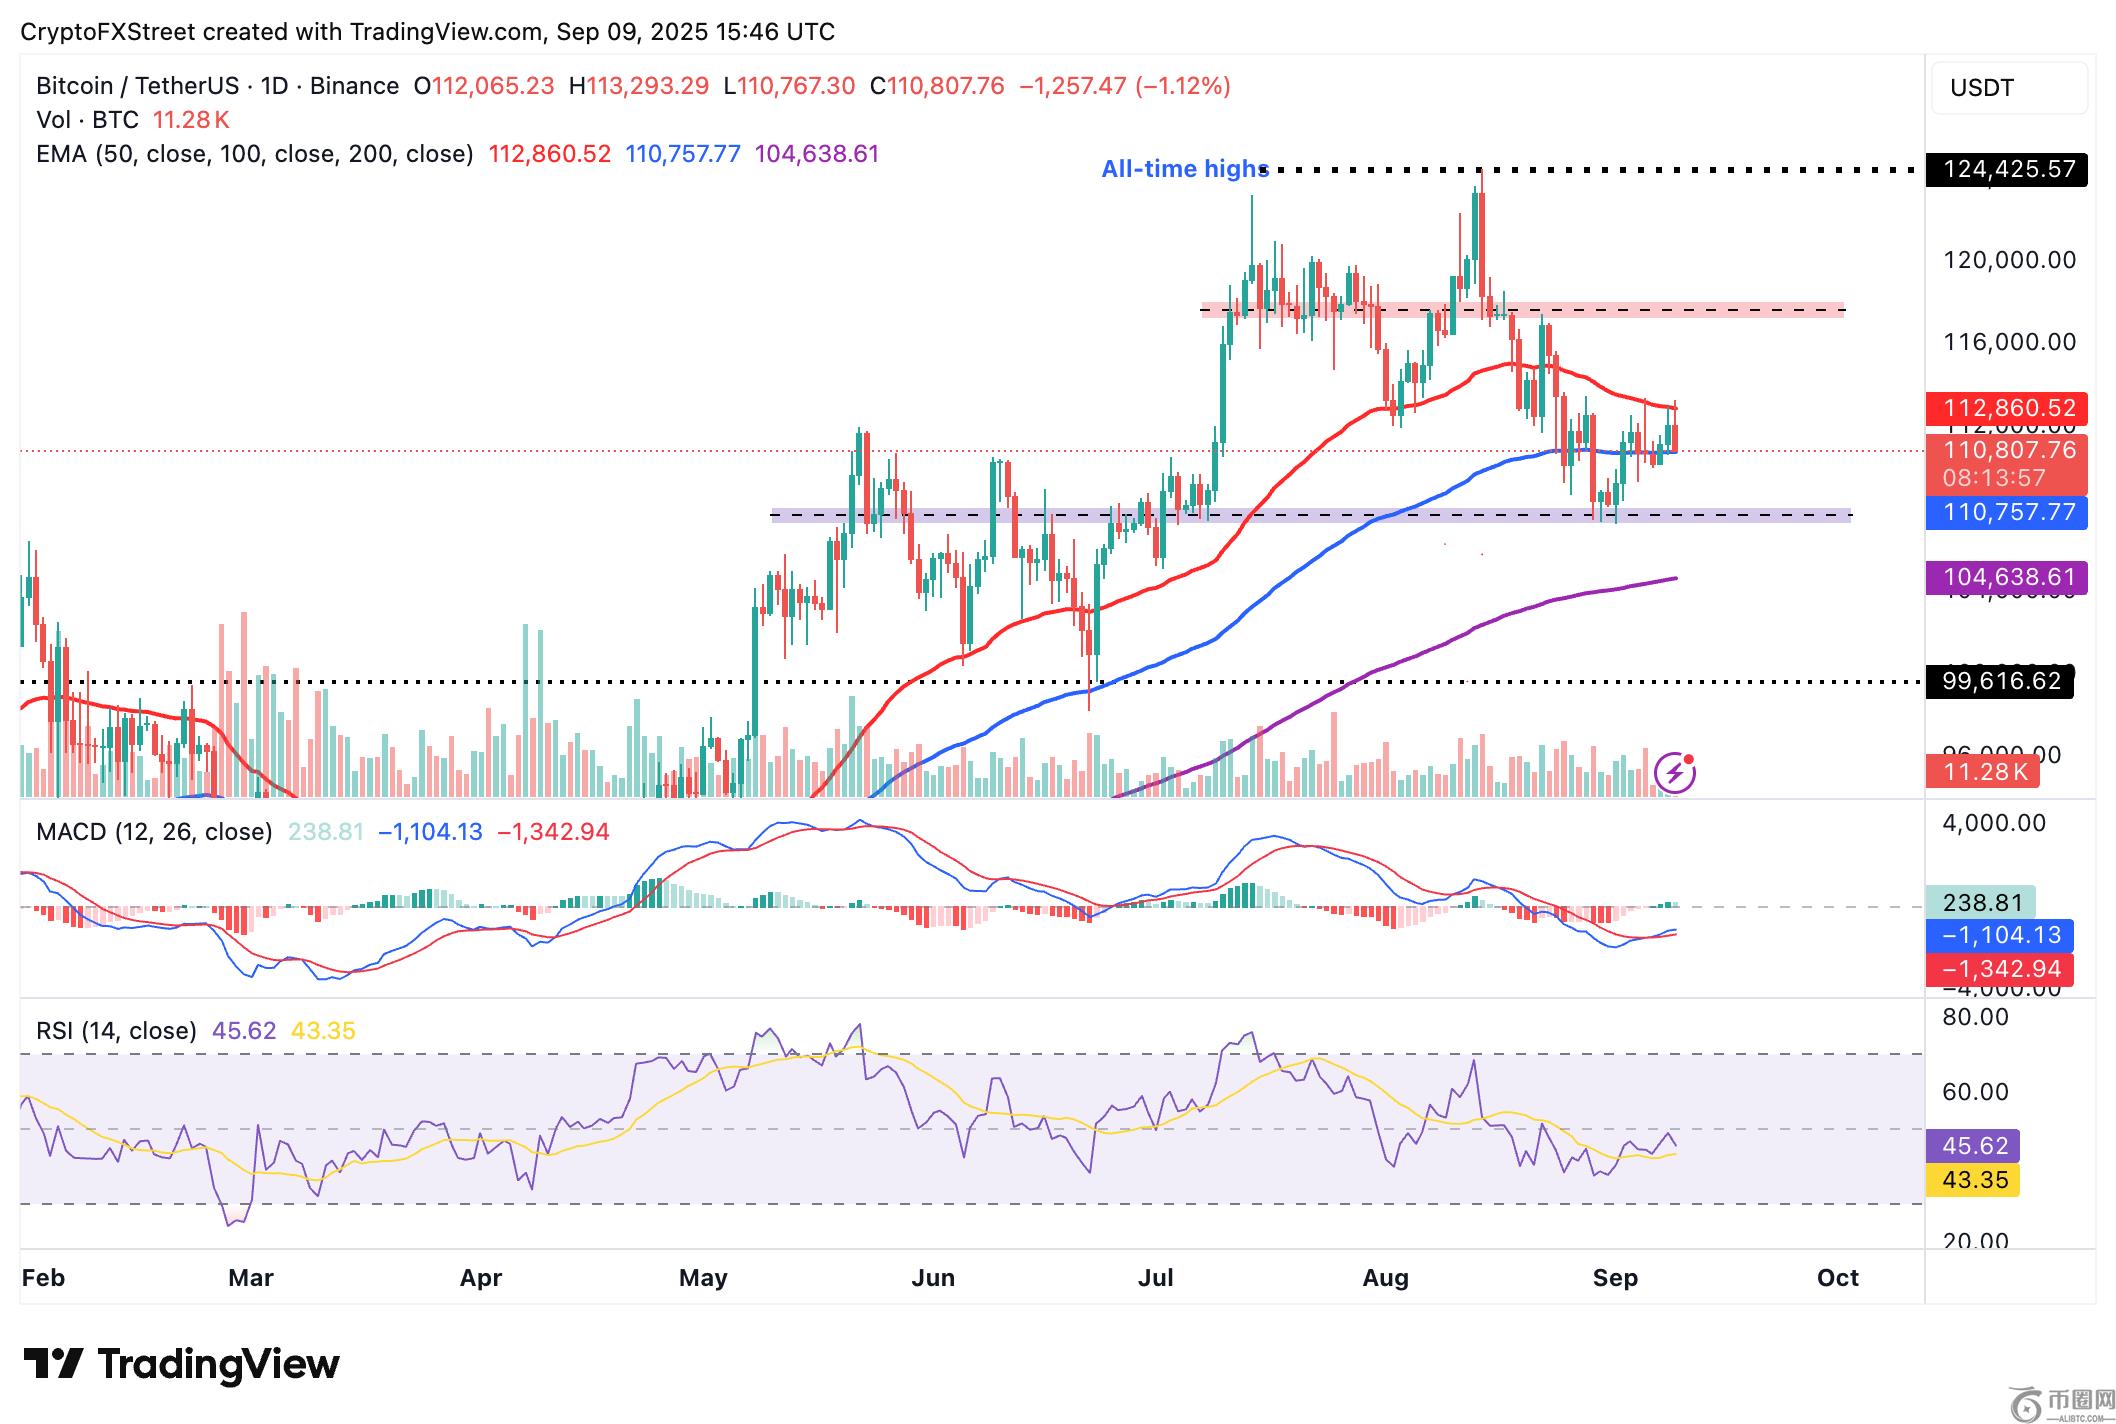Select the USDT currency box
The width and height of the screenshot is (2116, 1424).
(2008, 88)
